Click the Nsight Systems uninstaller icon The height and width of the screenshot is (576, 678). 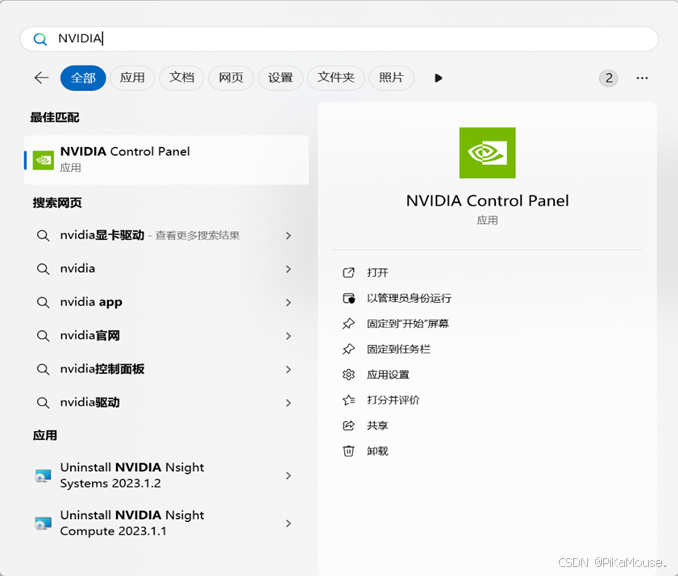point(43,476)
